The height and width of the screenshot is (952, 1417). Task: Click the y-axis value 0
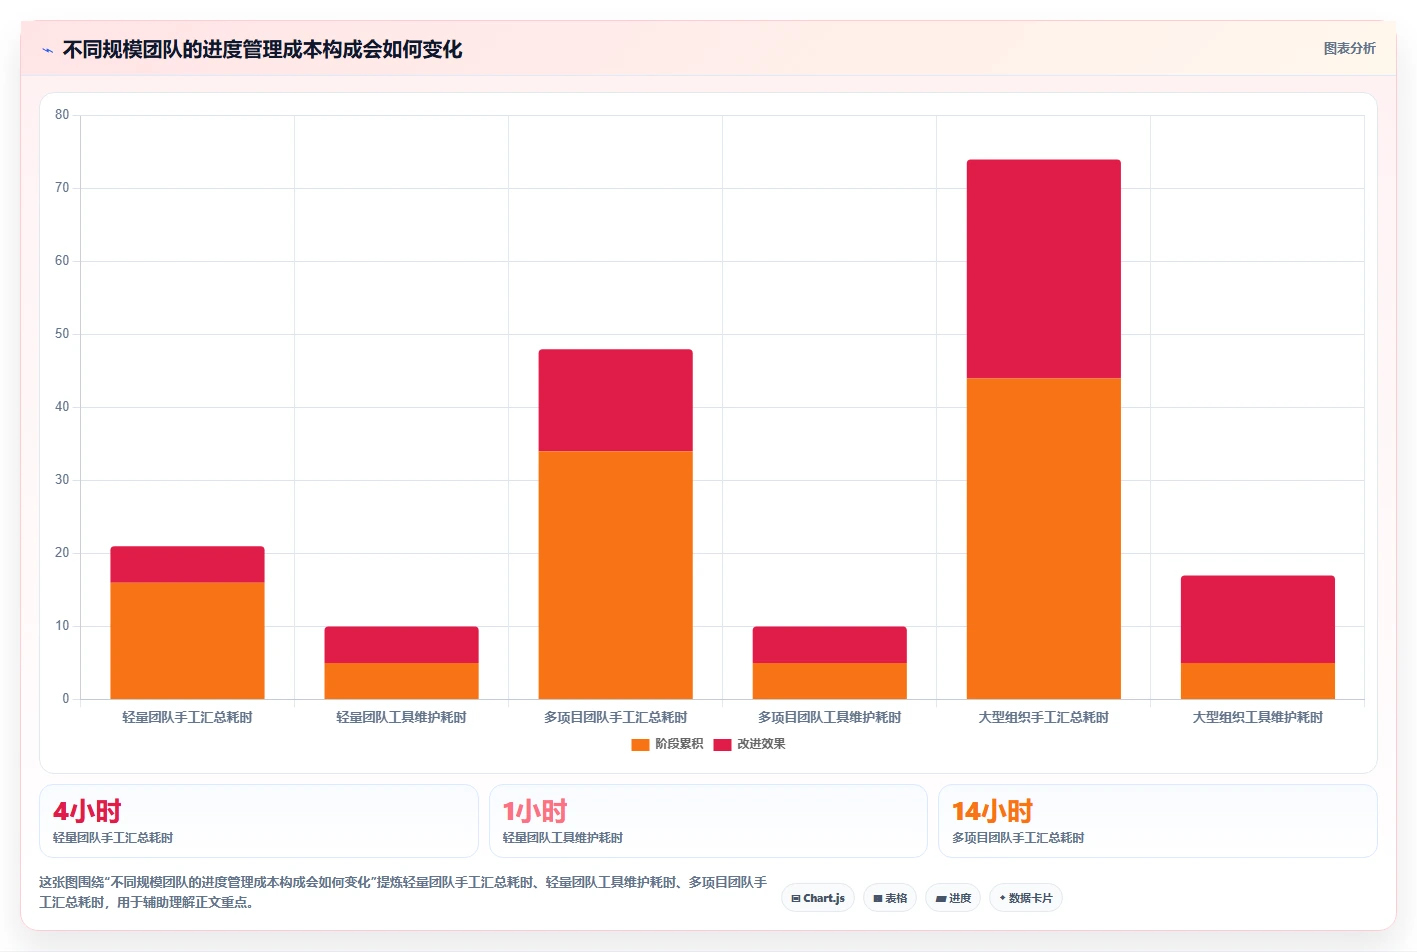66,699
